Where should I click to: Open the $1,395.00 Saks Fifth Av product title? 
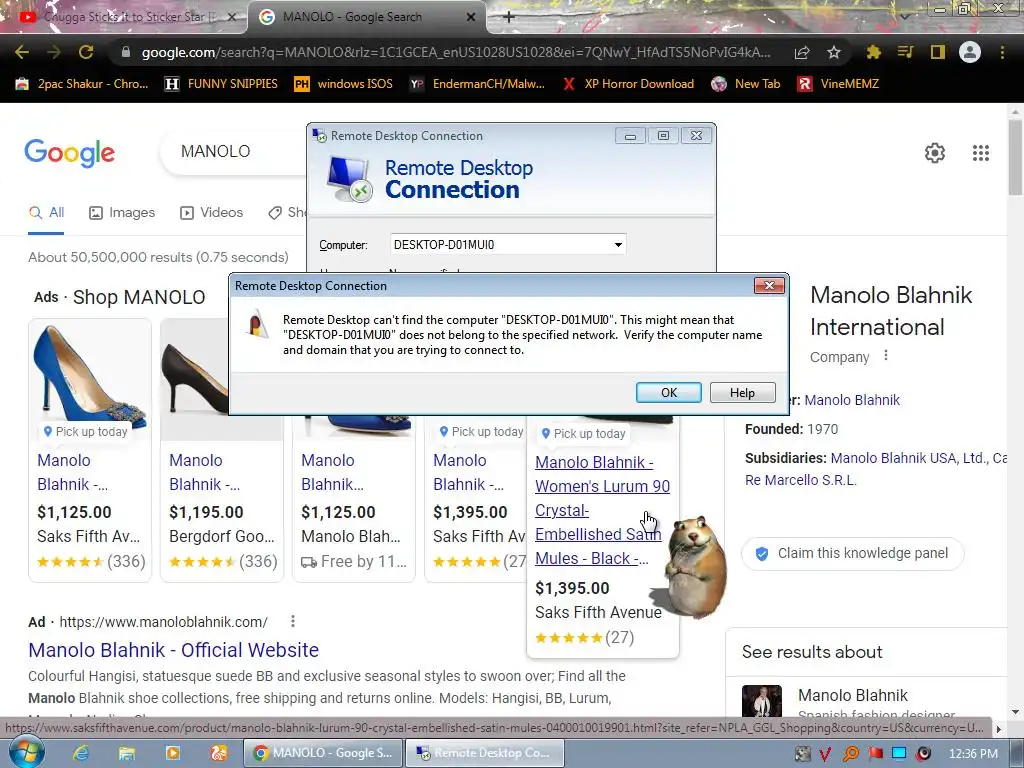(468, 472)
